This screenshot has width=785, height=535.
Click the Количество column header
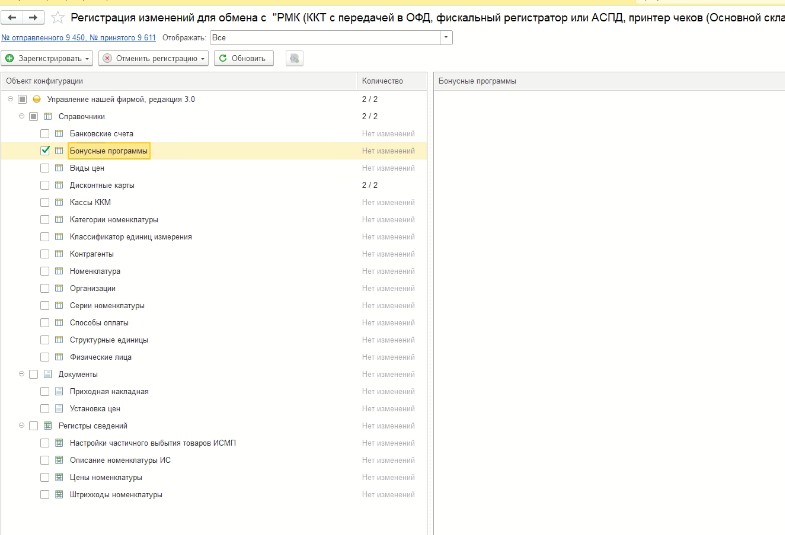click(x=382, y=81)
